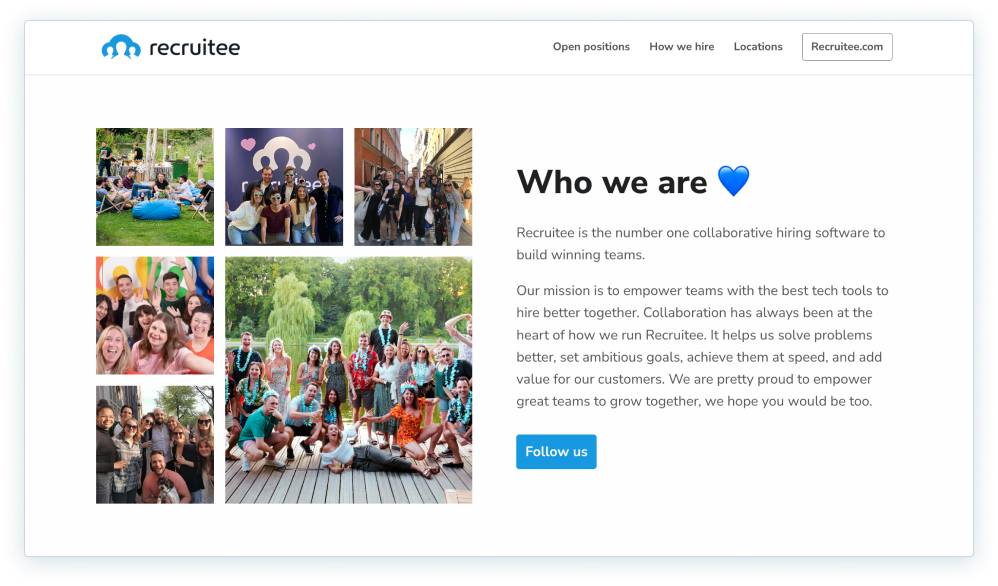View the Locations page

point(757,46)
